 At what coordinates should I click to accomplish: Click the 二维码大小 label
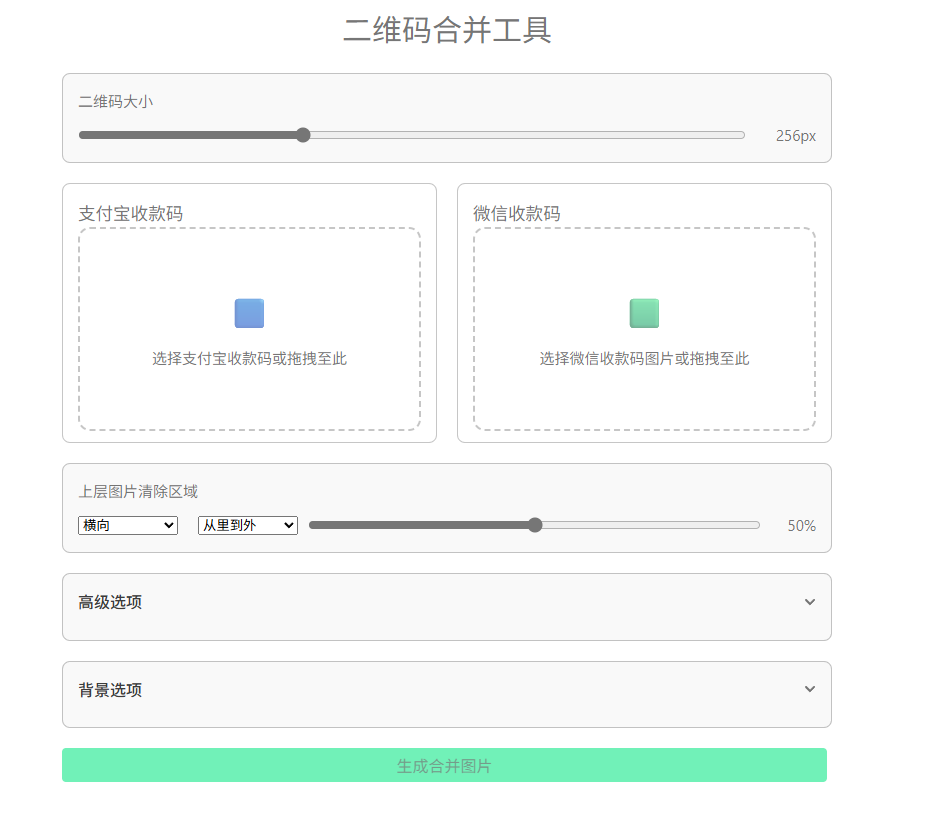point(115,101)
